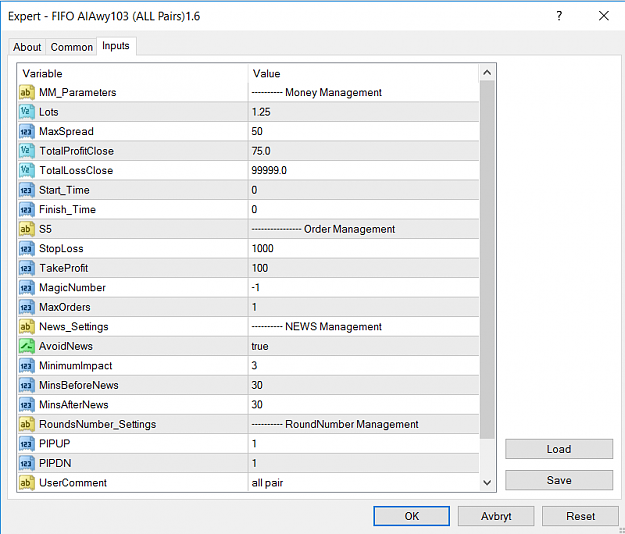The width and height of the screenshot is (625, 534).
Task: Click the integer icon beside MinsAfterNews
Action: 26,405
